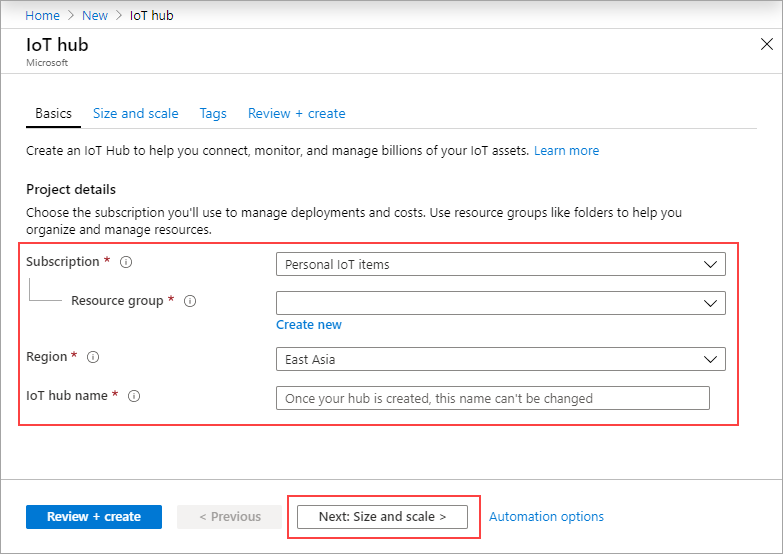Screen dimensions: 783x554
Task: Open the Review + create tab
Action: pos(296,114)
